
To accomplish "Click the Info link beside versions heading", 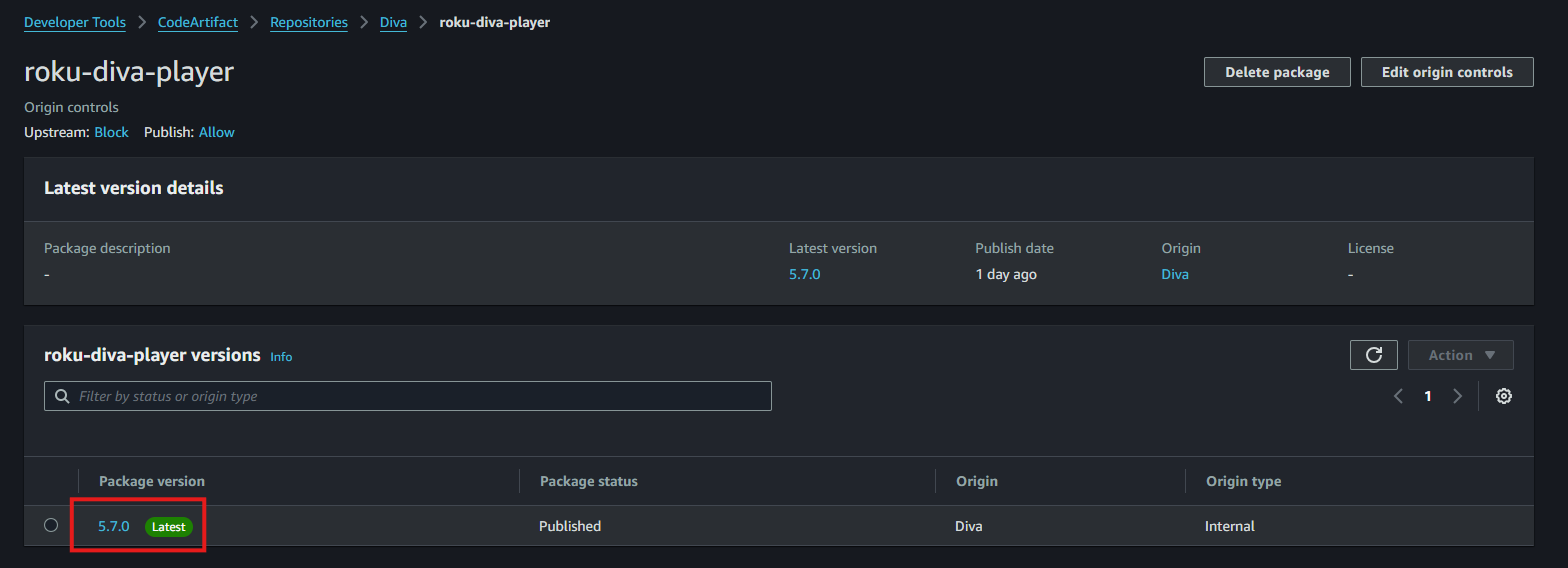I will (x=281, y=357).
